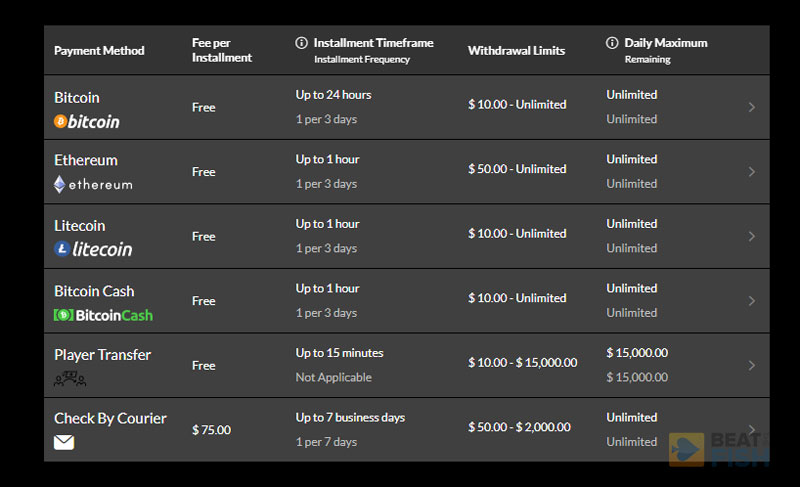Select the Player Transfer payment method name
This screenshot has width=800, height=487.
pos(103,355)
